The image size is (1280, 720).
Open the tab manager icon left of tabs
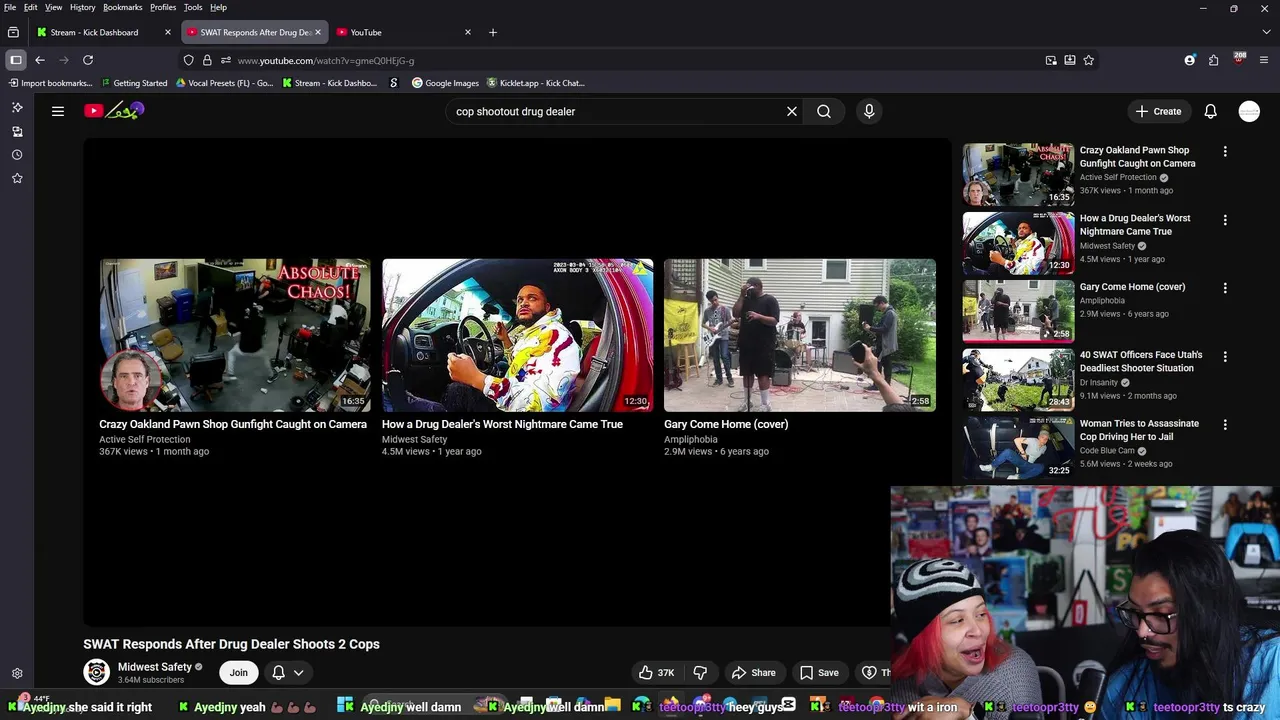[13, 32]
